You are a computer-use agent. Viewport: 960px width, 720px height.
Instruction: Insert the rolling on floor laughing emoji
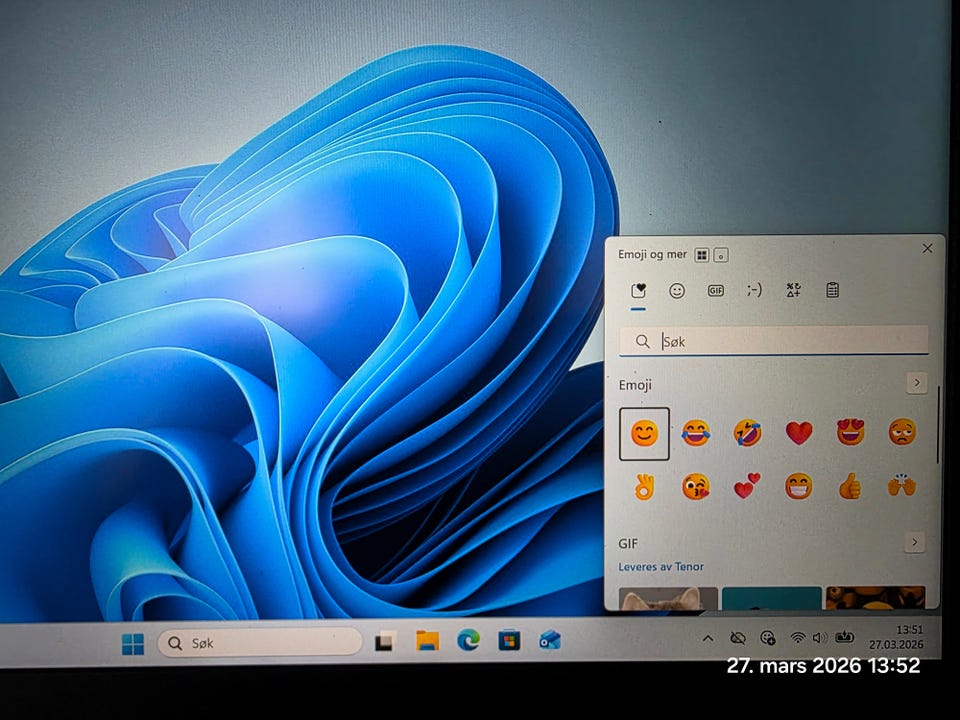pos(748,433)
